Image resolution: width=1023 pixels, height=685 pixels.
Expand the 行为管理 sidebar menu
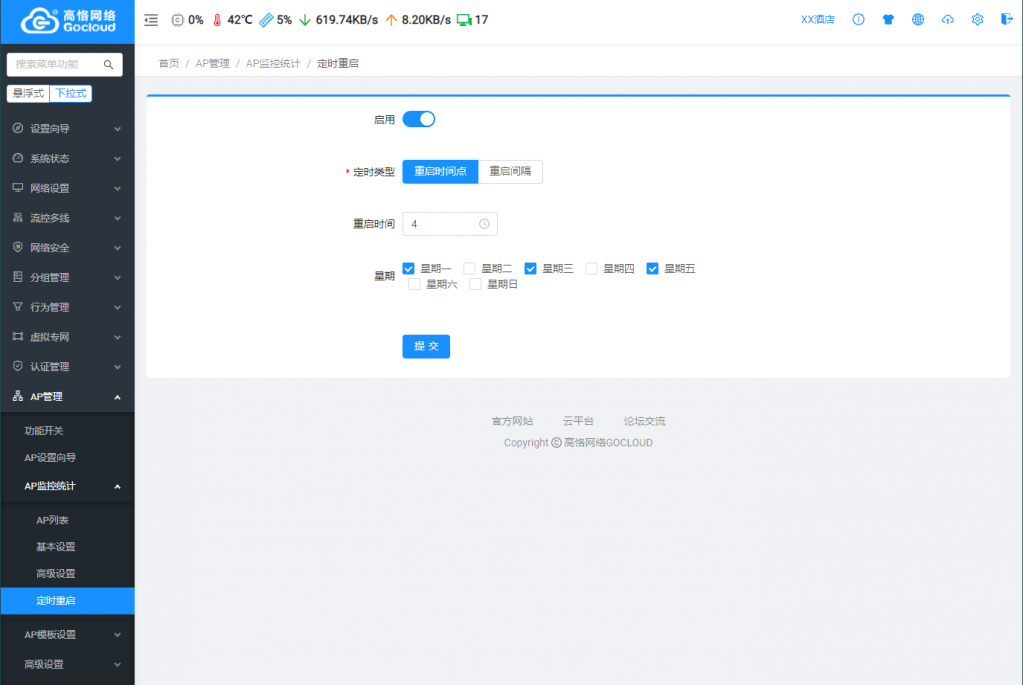click(x=67, y=307)
